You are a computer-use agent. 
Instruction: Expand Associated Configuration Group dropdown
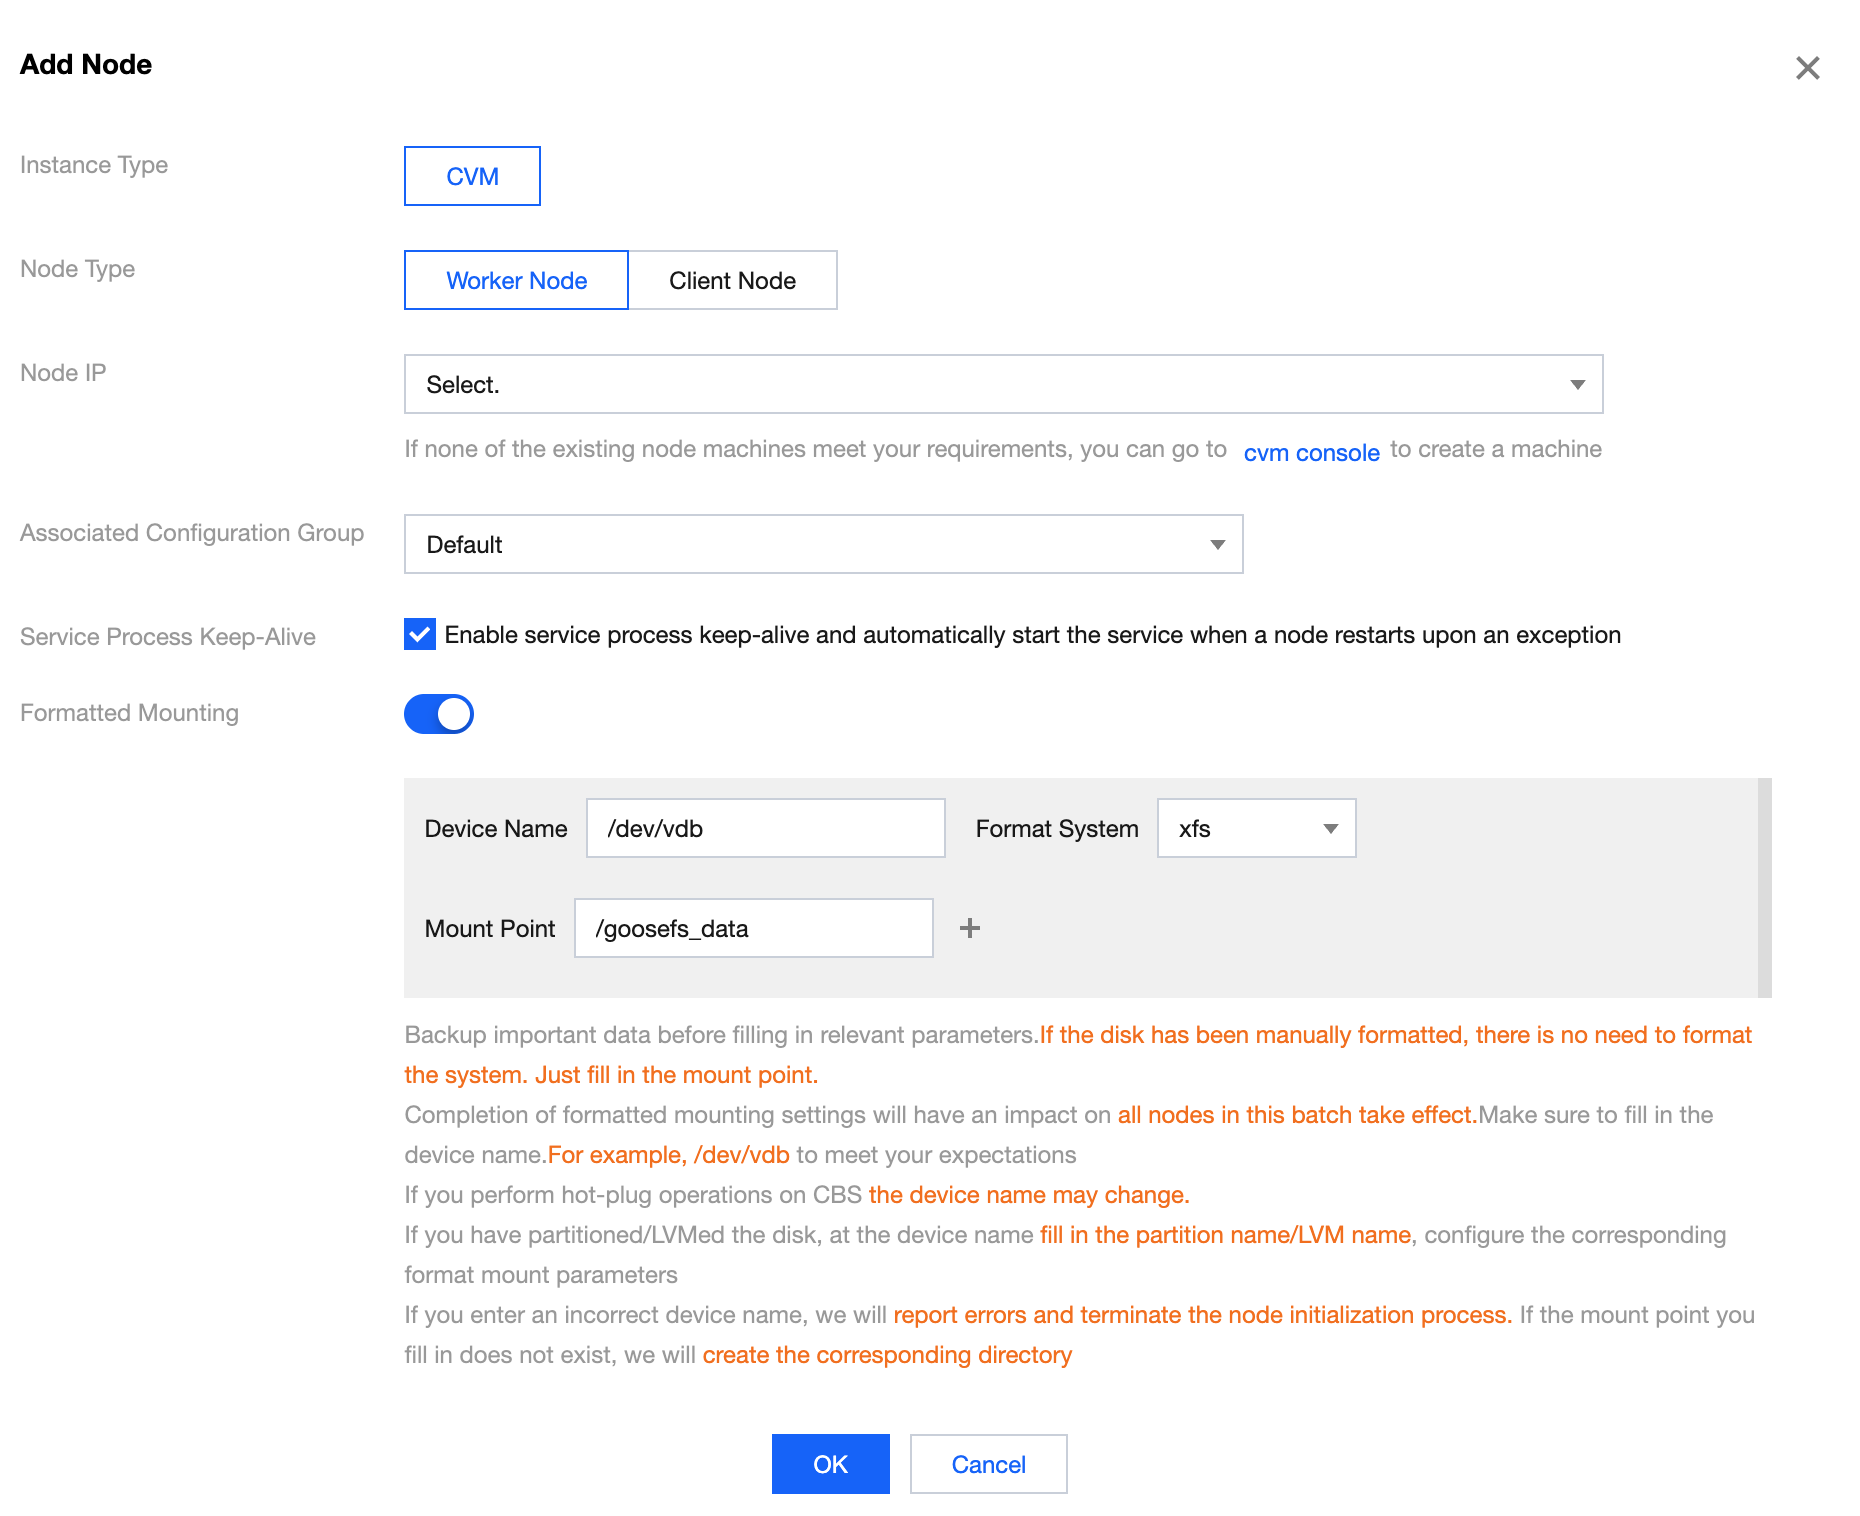[822, 544]
